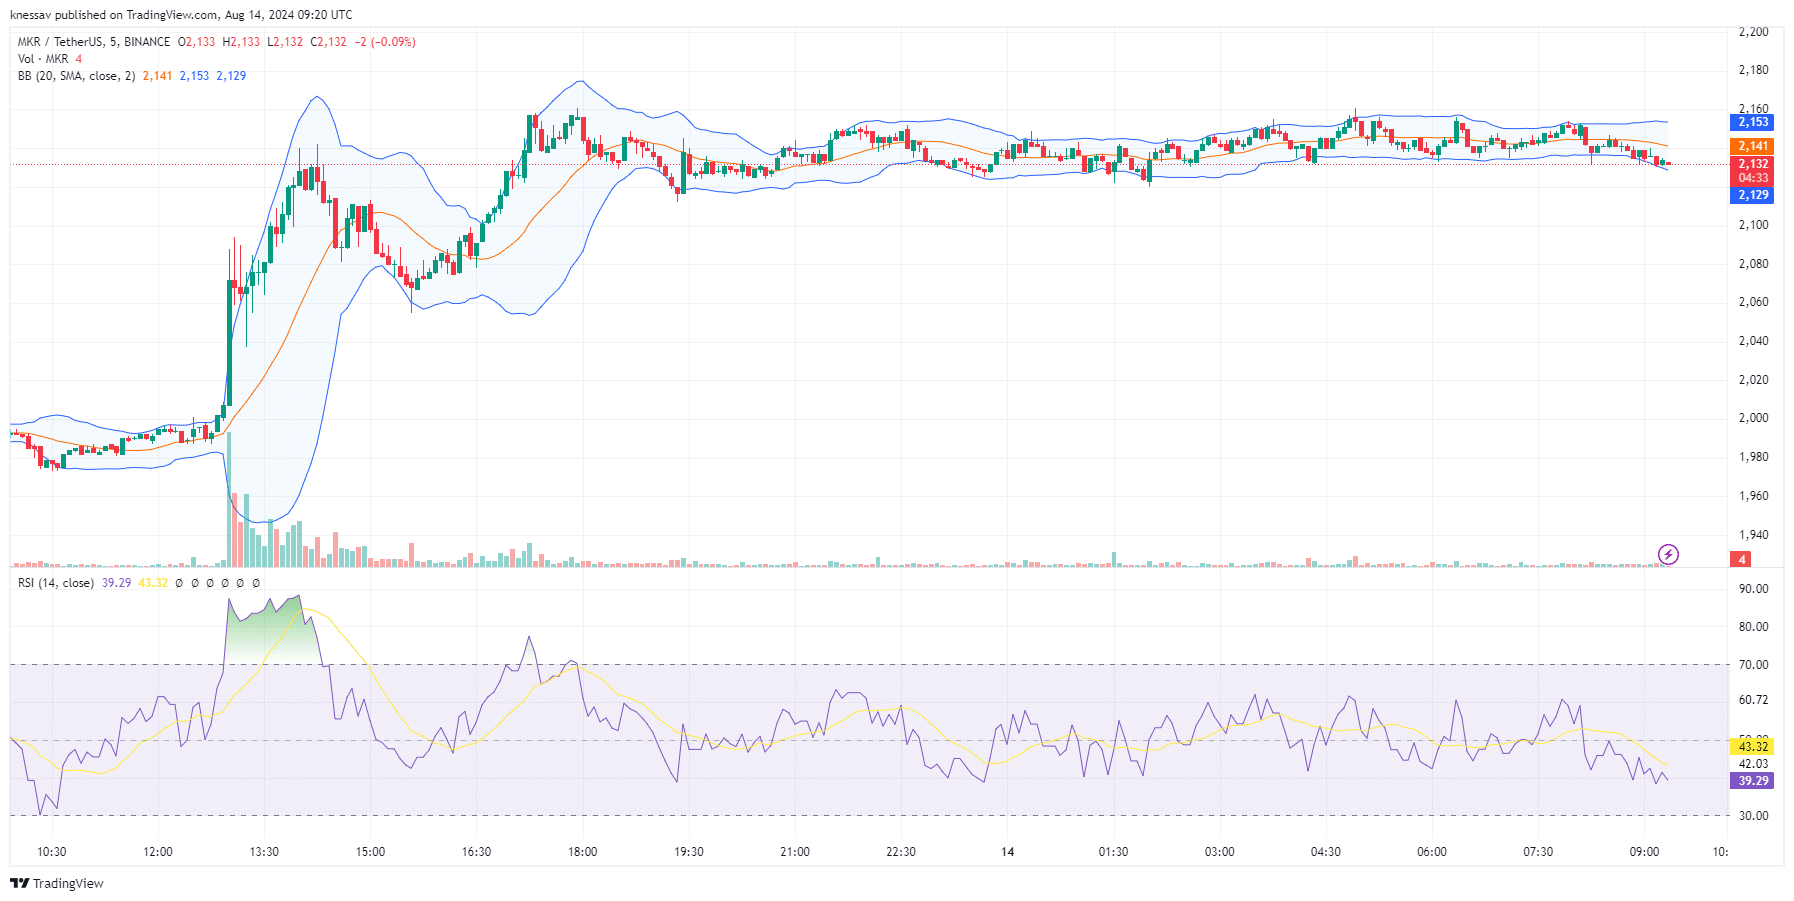Click the red 2,132 last price badge
This screenshot has height=901, width=1794.
coord(1752,164)
